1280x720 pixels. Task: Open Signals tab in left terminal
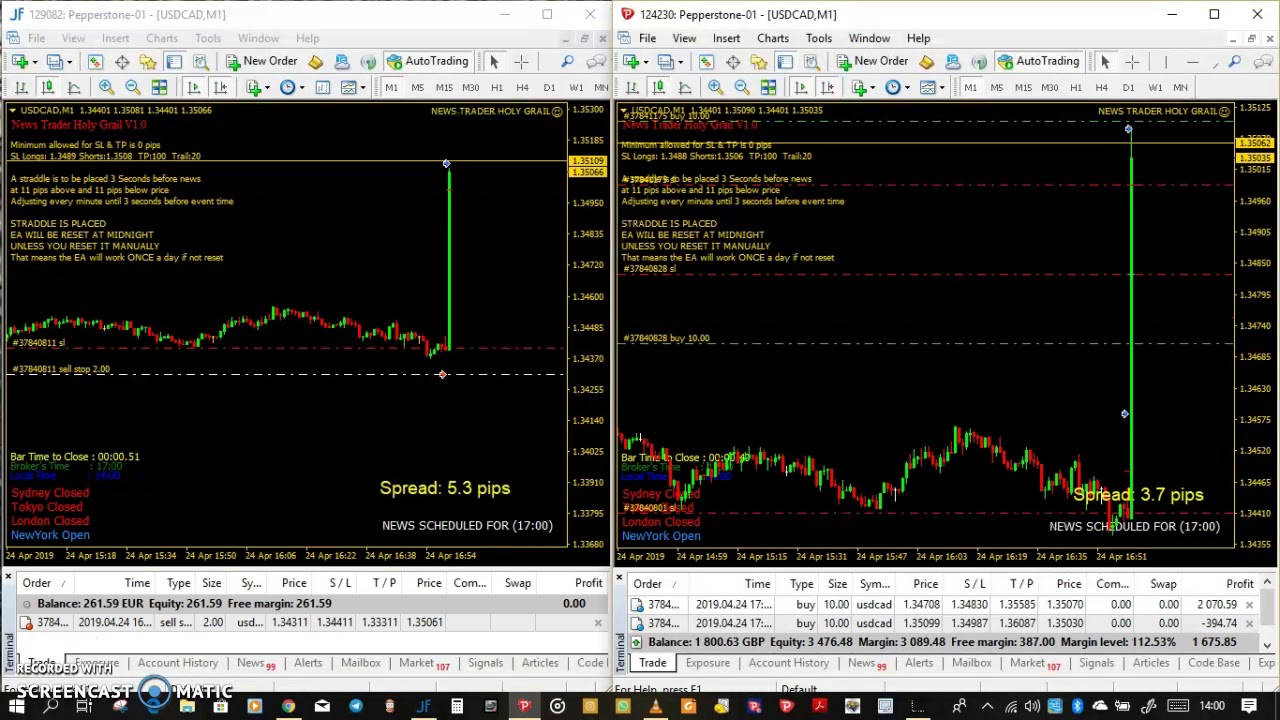point(485,663)
